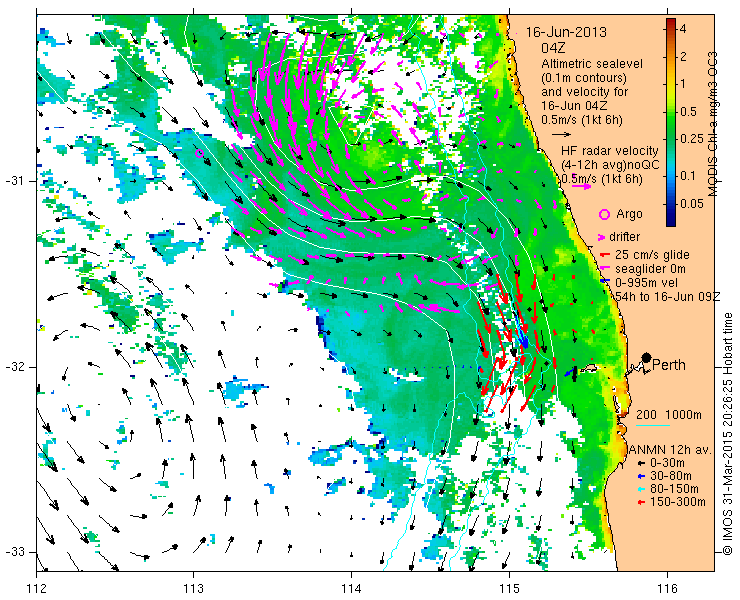This screenshot has height=600, width=740.
Task: Click the black 0-30m ANMN arrow symbol
Action: point(641,464)
